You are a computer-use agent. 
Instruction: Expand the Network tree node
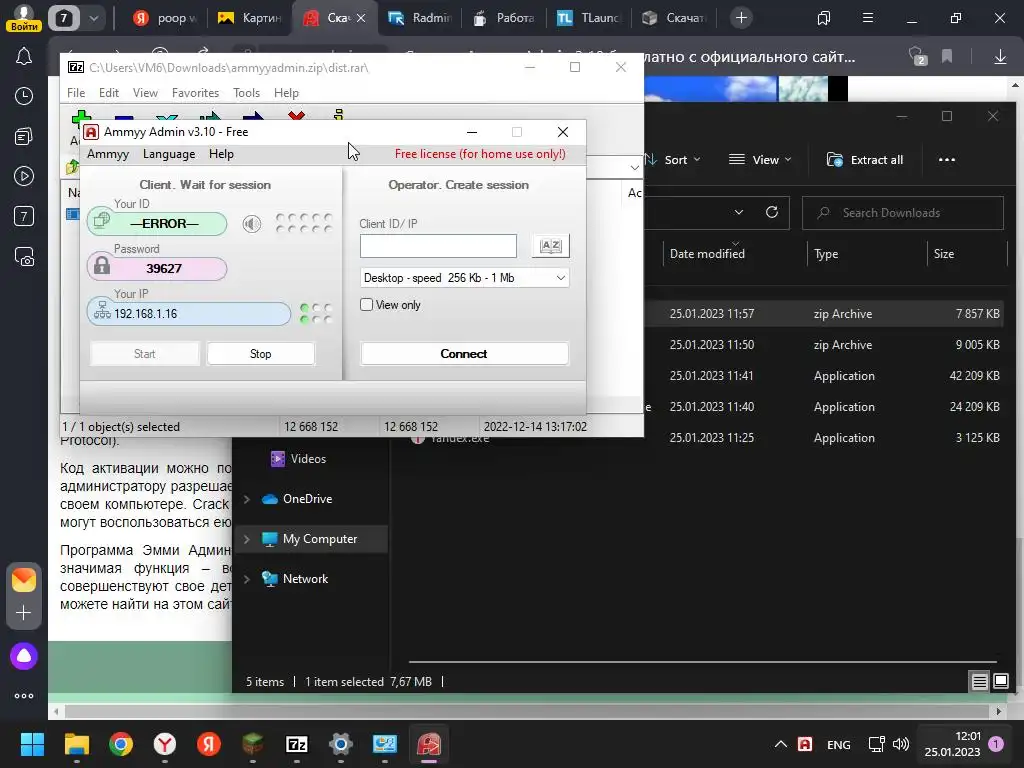click(x=247, y=579)
